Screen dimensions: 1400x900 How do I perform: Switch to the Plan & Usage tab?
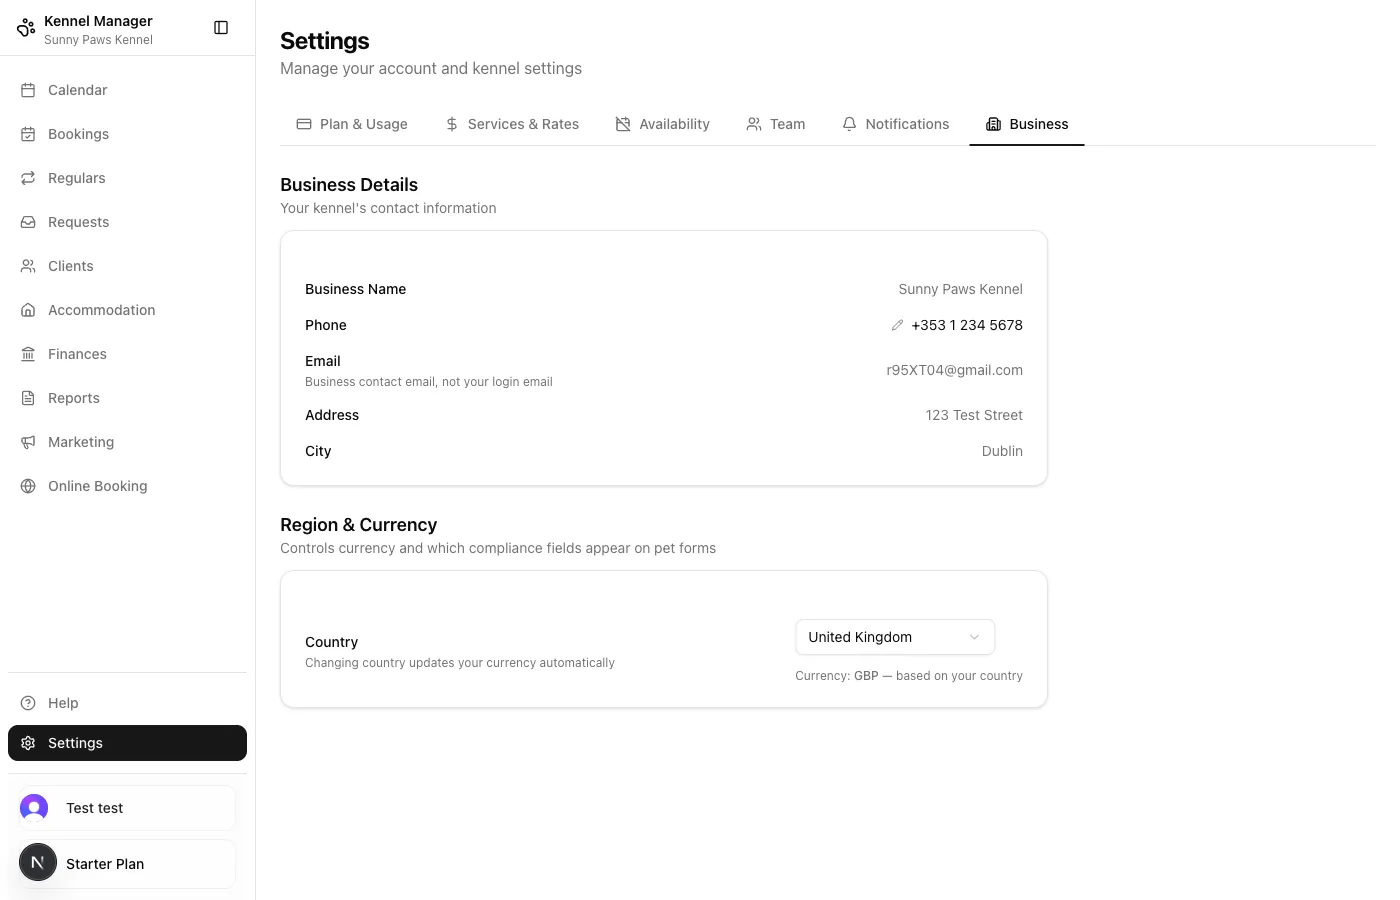pyautogui.click(x=352, y=123)
